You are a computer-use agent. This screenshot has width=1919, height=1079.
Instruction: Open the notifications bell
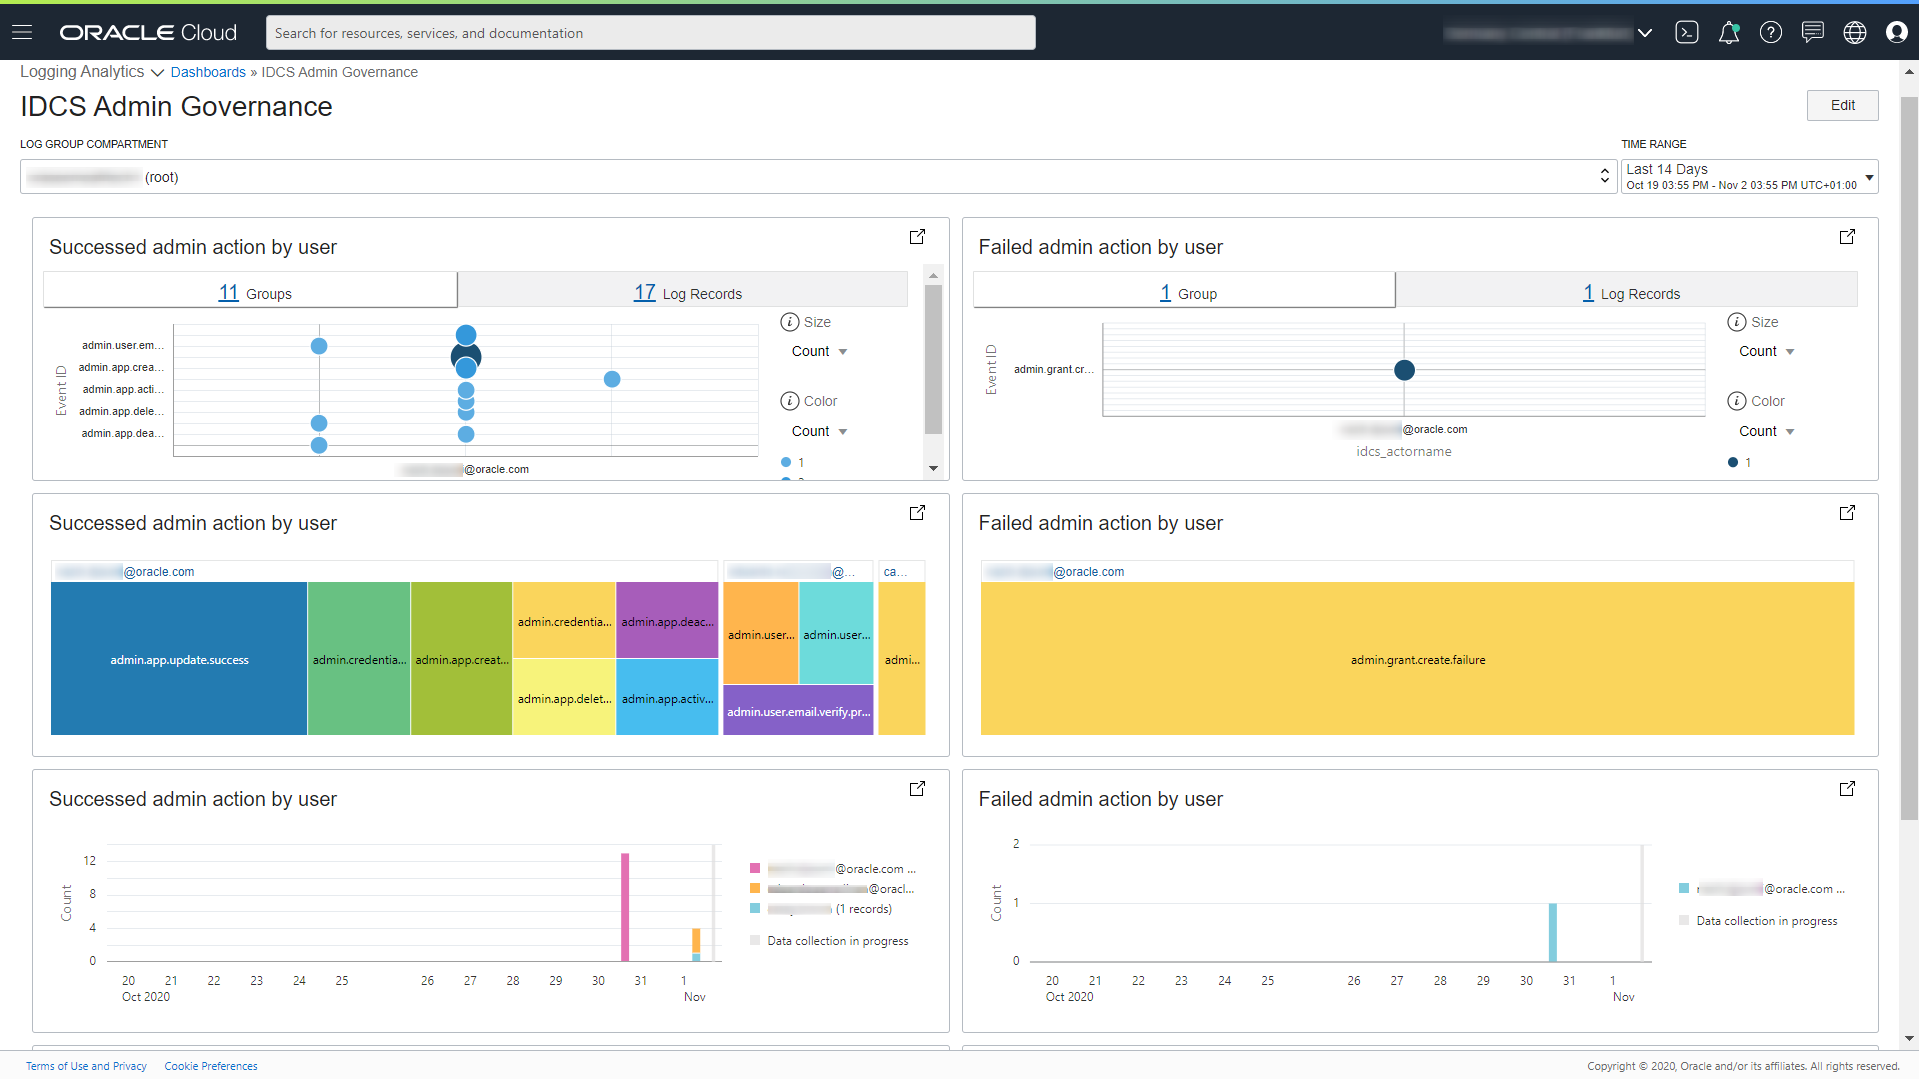click(1728, 32)
